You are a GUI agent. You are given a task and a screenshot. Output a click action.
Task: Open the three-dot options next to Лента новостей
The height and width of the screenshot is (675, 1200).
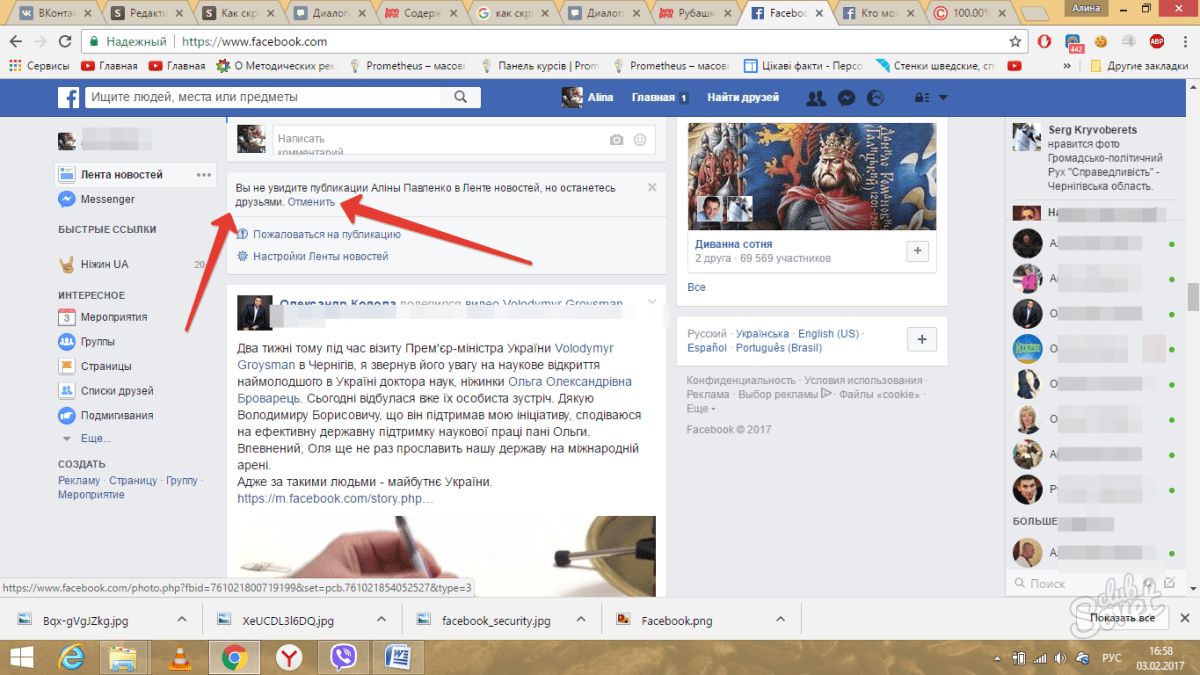204,175
